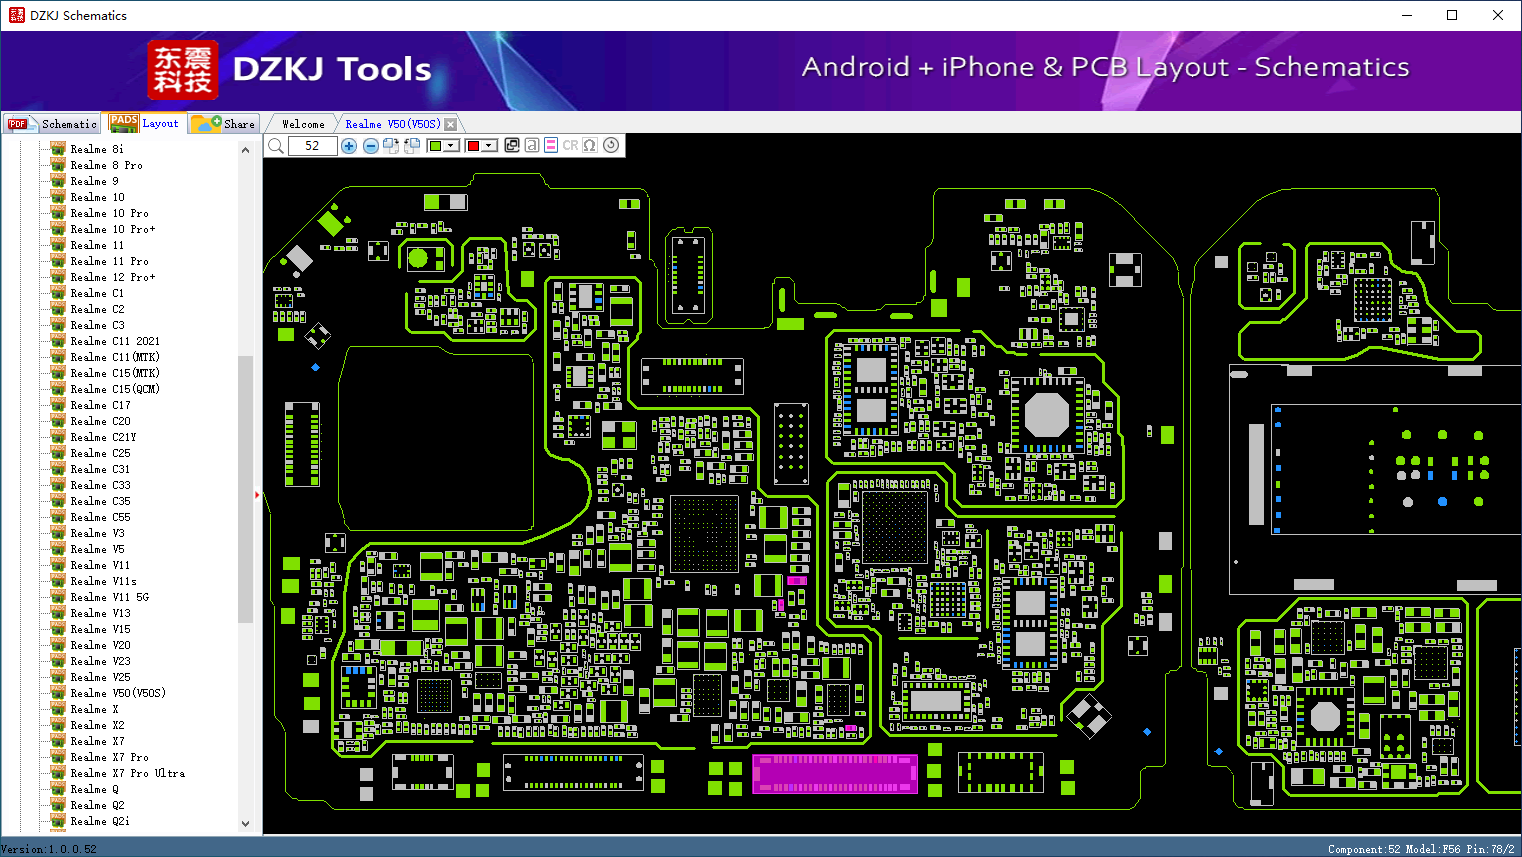Rotate the board clockwise using the toolbar icon
Image resolution: width=1522 pixels, height=857 pixels.
391,146
